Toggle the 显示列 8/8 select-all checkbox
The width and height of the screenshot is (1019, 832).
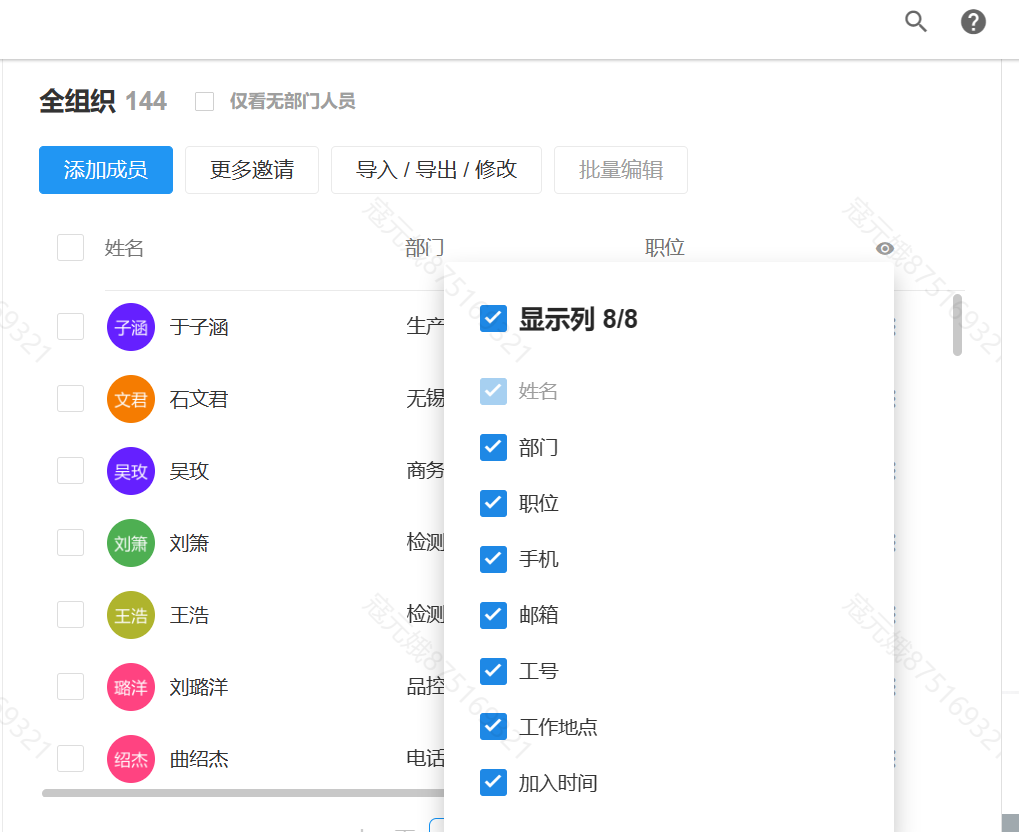point(493,319)
